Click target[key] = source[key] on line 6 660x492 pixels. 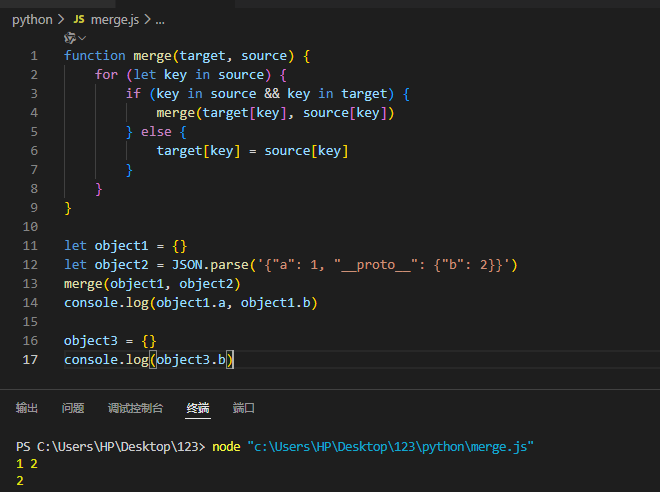click(x=252, y=151)
